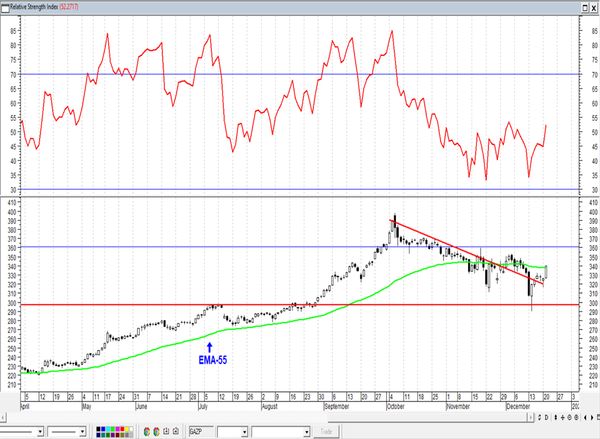Click the scroll chart right arrow icon
600x439 pixels.
coord(592,417)
